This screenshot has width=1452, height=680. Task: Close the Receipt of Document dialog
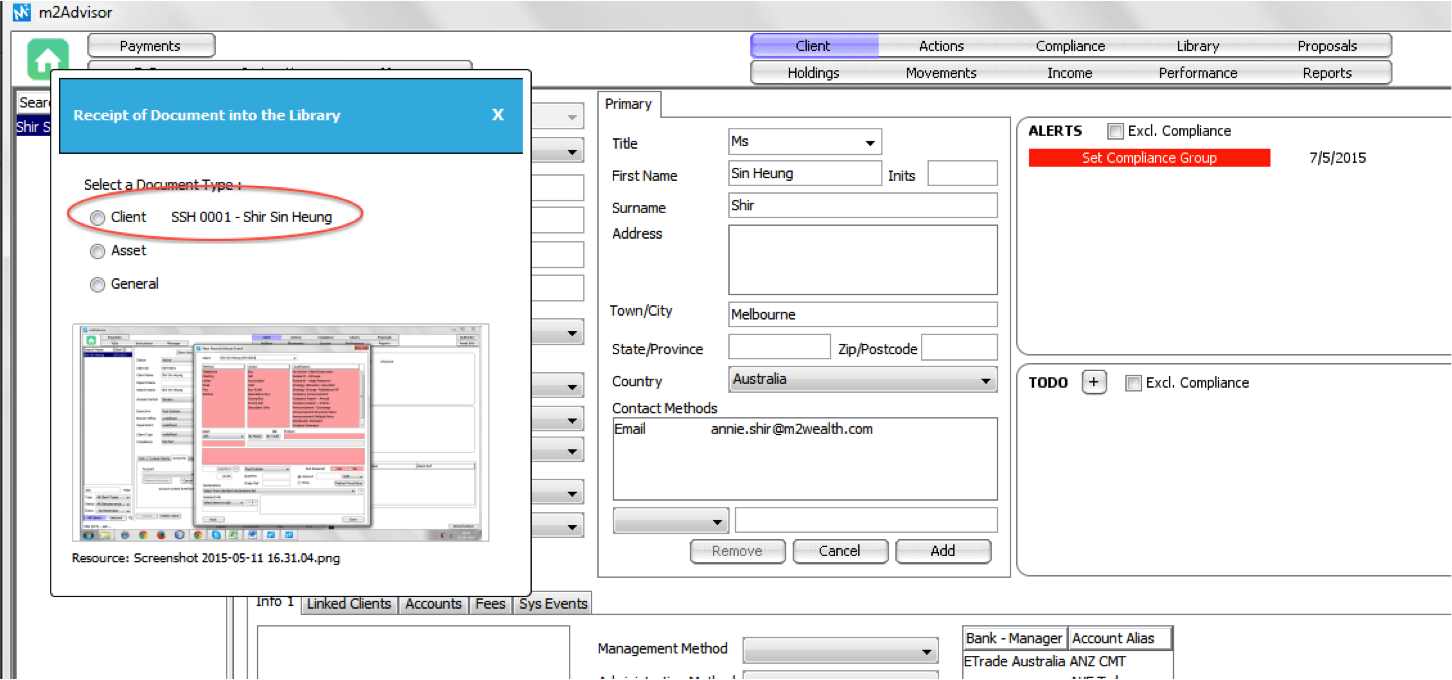click(x=497, y=115)
